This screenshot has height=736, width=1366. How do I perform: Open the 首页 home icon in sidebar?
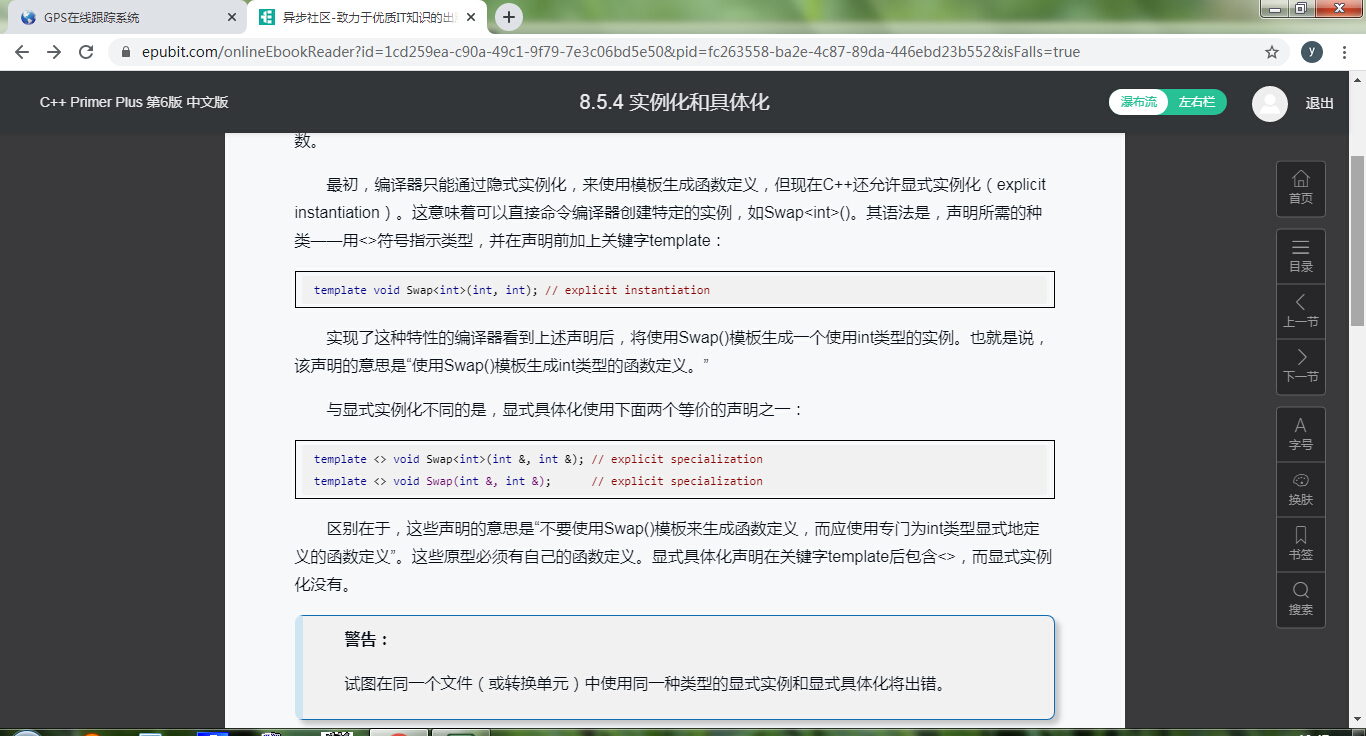pos(1300,188)
